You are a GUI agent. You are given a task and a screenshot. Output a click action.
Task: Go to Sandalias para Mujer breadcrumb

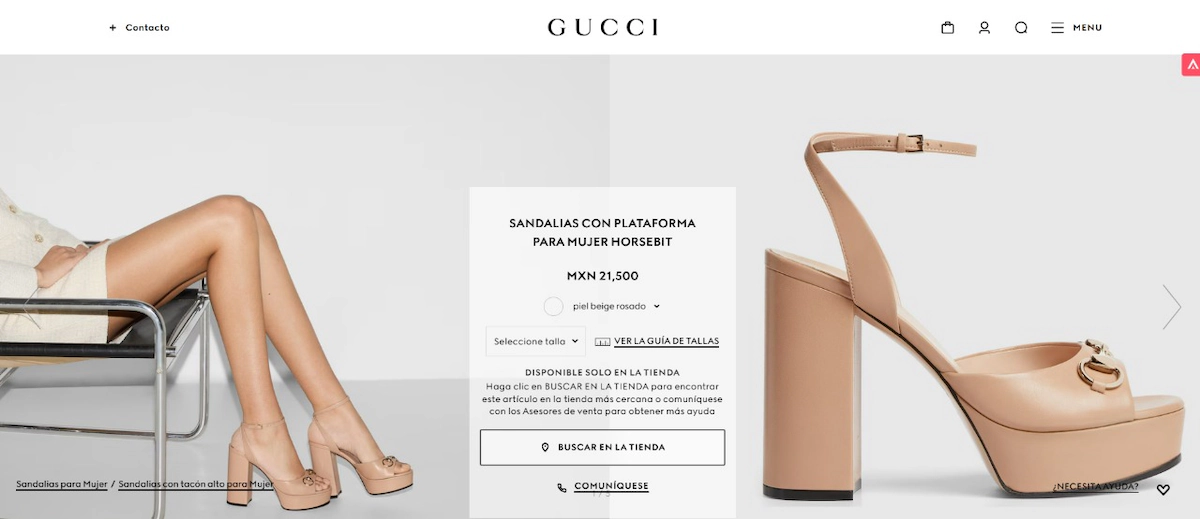point(61,484)
